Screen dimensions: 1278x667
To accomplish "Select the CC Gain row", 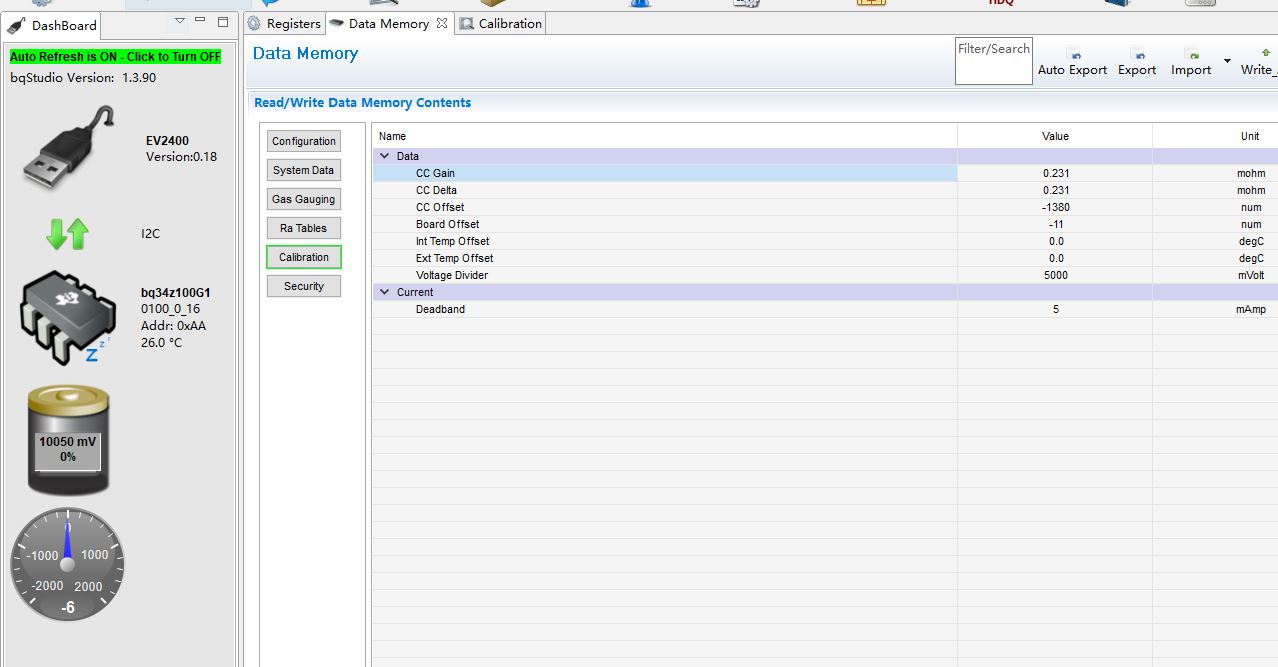I will tap(825, 173).
